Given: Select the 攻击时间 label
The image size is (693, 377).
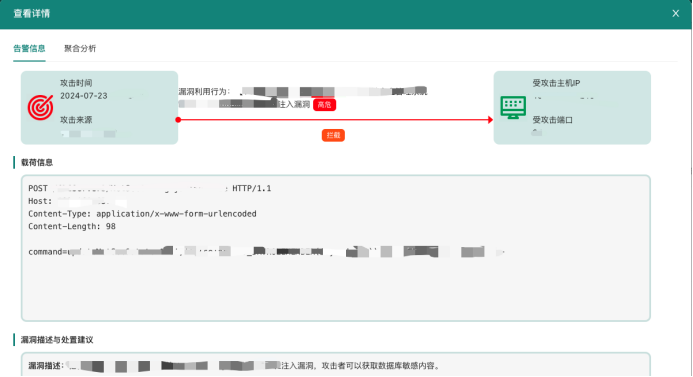Looking at the screenshot, I should 76,83.
